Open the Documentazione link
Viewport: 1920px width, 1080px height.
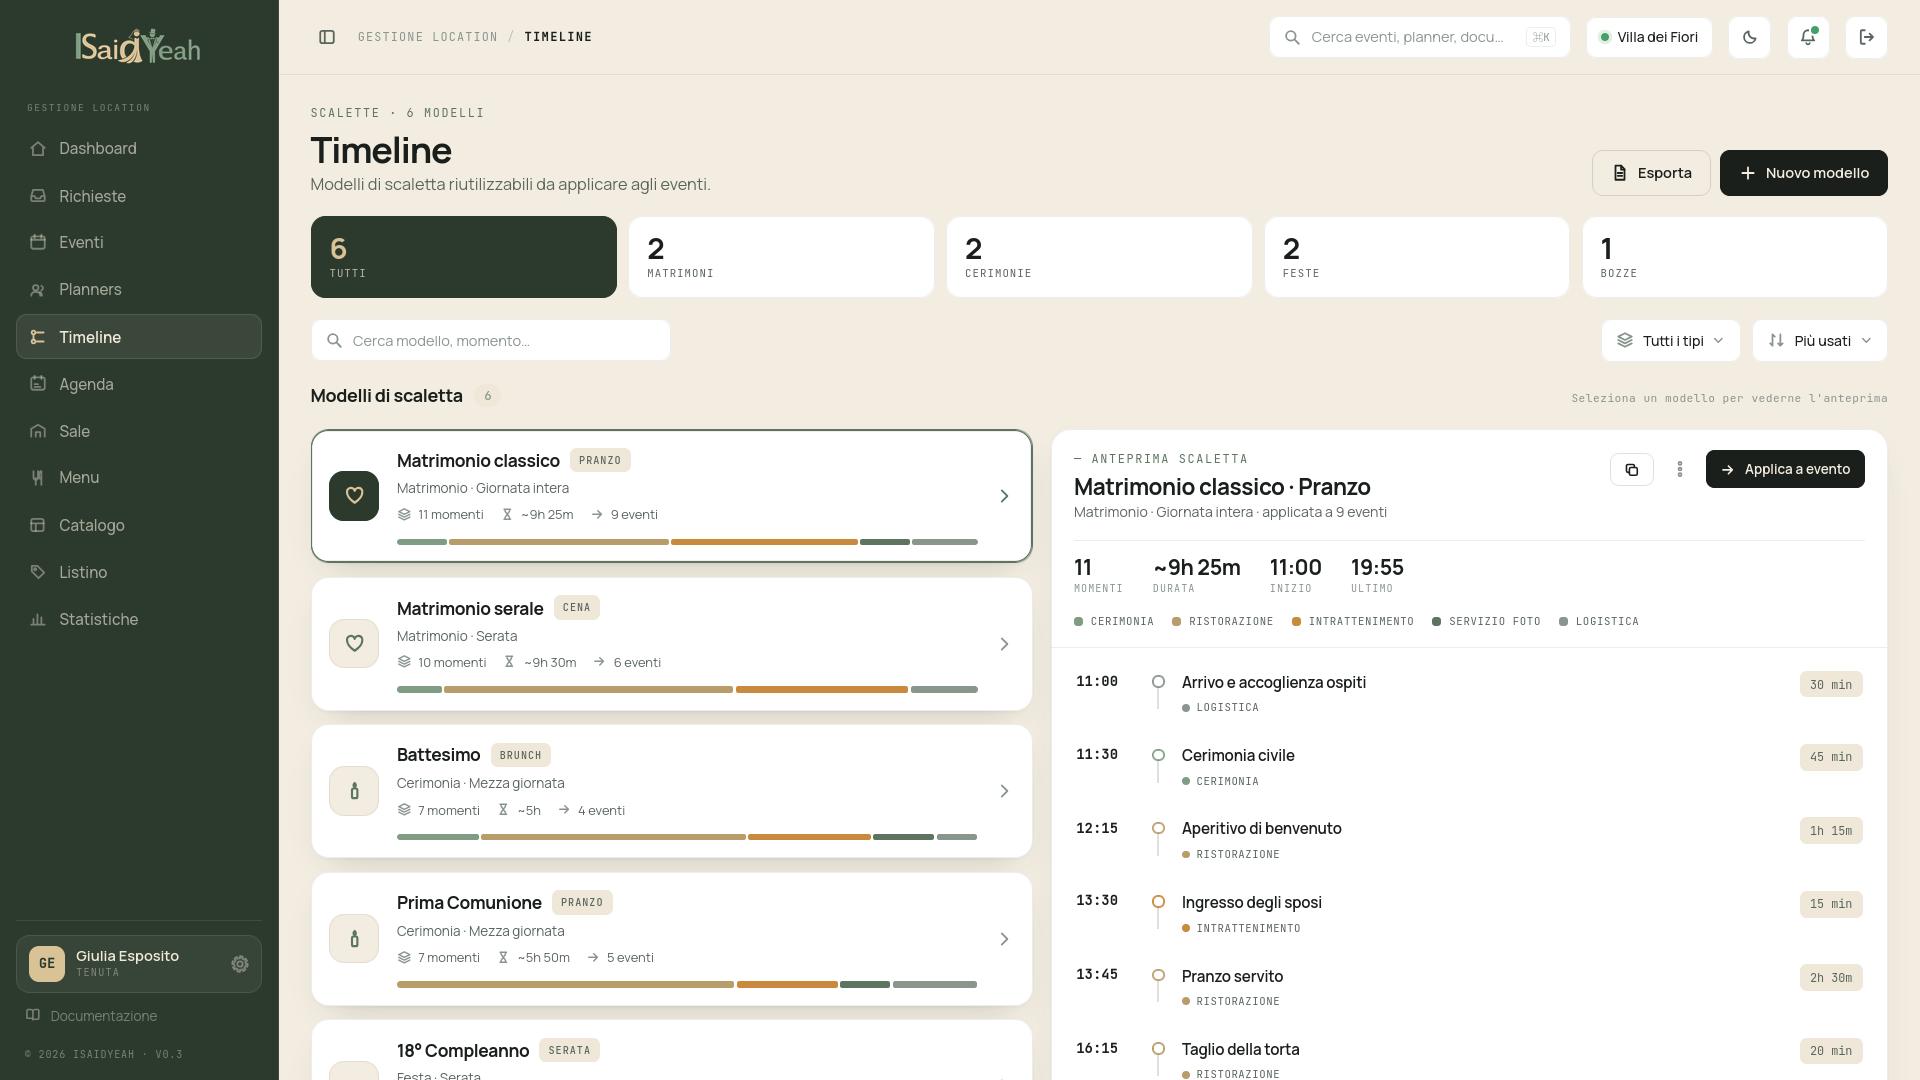pyautogui.click(x=92, y=1016)
